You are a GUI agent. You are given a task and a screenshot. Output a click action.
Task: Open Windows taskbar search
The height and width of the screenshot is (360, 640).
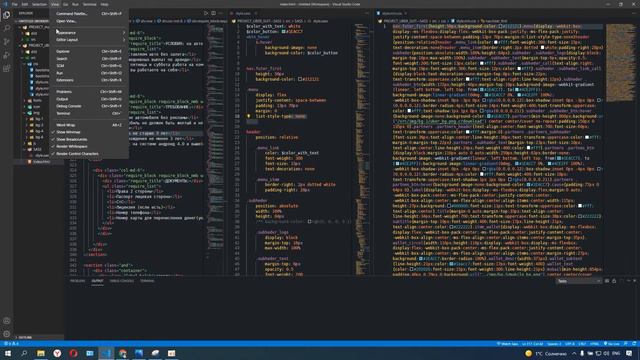tap(24, 353)
